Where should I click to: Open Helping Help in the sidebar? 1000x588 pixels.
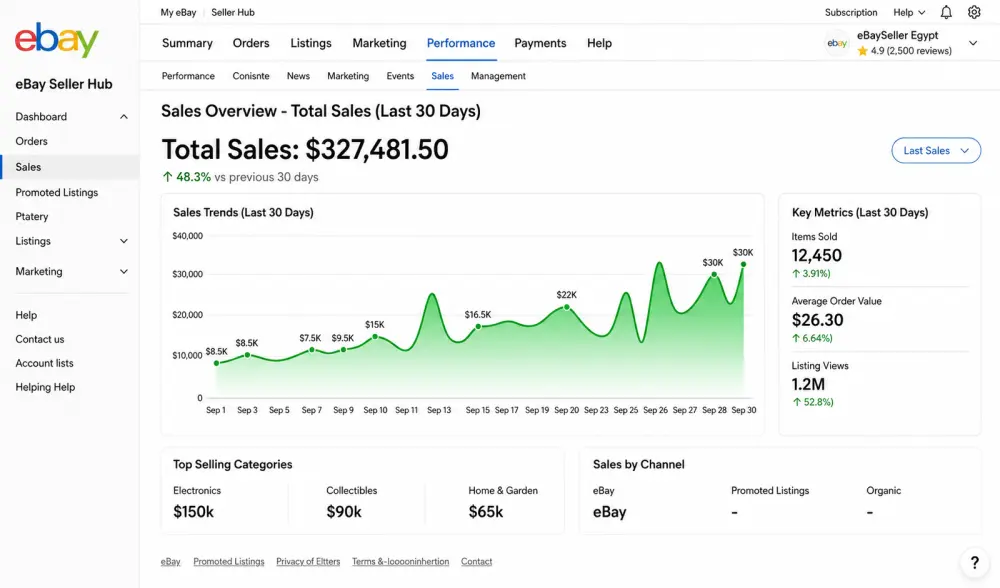[45, 387]
